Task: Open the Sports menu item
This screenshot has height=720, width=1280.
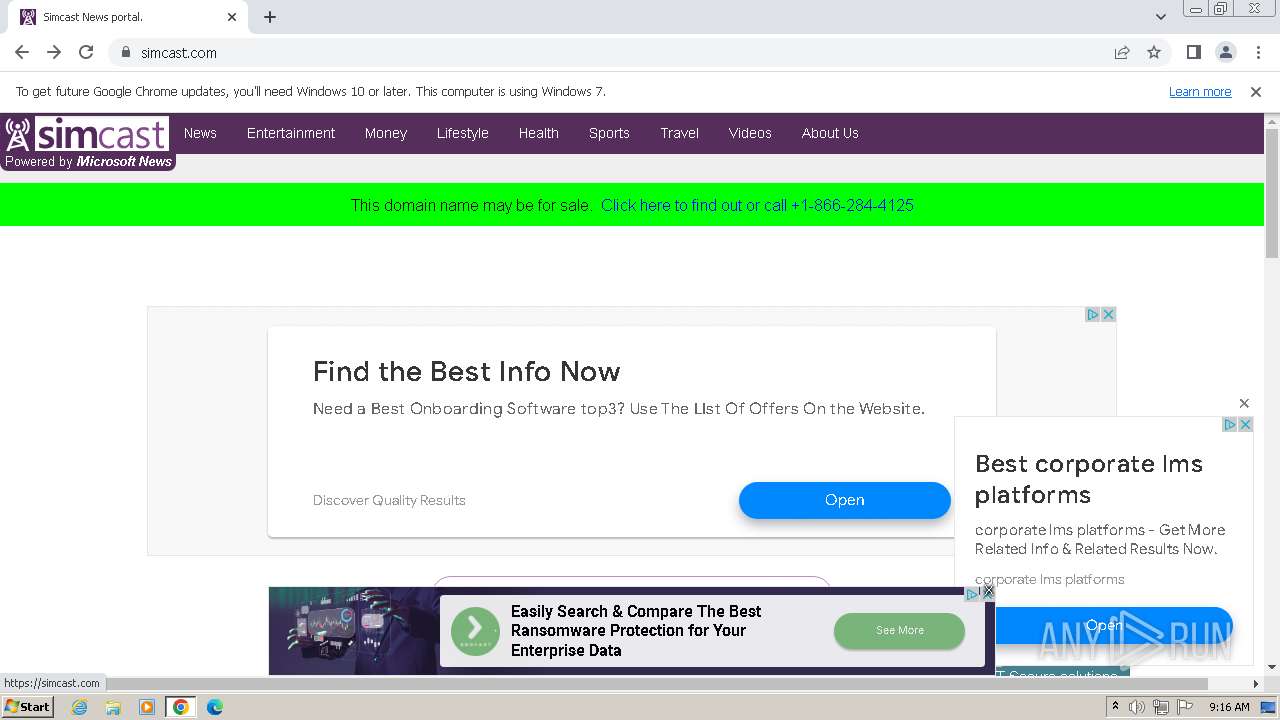Action: 609,133
